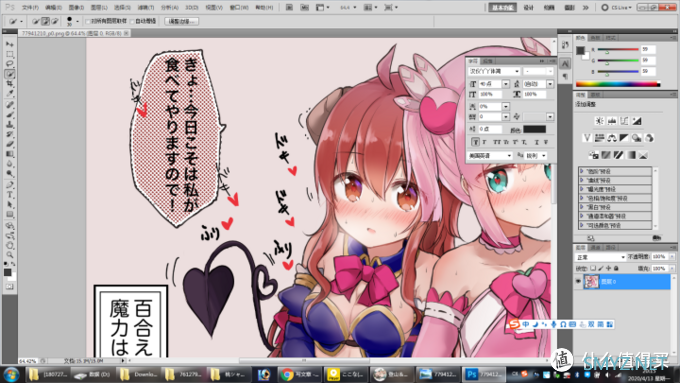Click the Black & White adjustment icon
The height and width of the screenshot is (383, 680).
[x=624, y=138]
